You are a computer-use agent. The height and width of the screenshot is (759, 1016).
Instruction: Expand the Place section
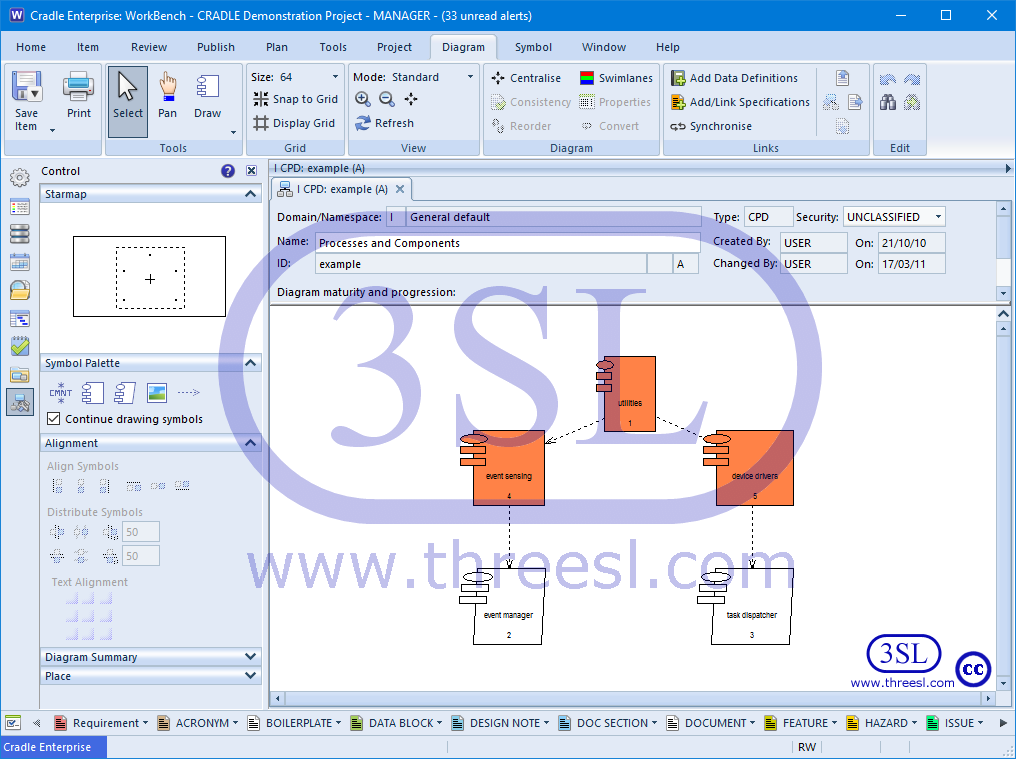tap(250, 675)
